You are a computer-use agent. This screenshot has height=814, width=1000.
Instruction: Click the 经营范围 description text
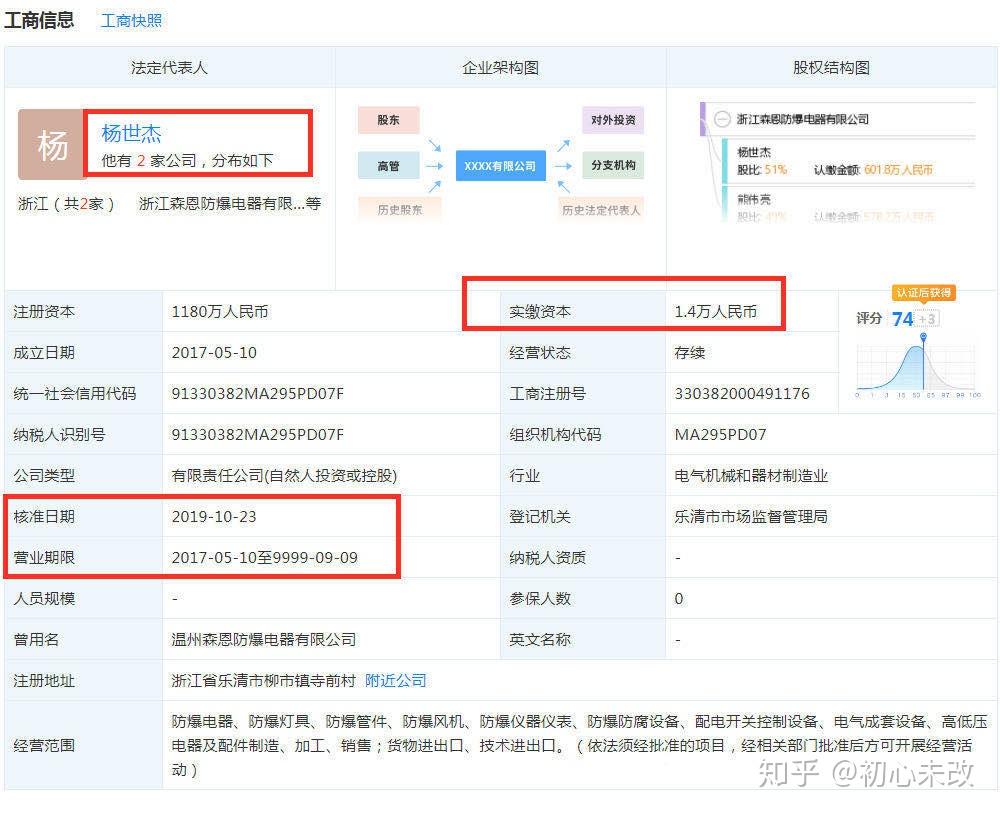click(579, 745)
